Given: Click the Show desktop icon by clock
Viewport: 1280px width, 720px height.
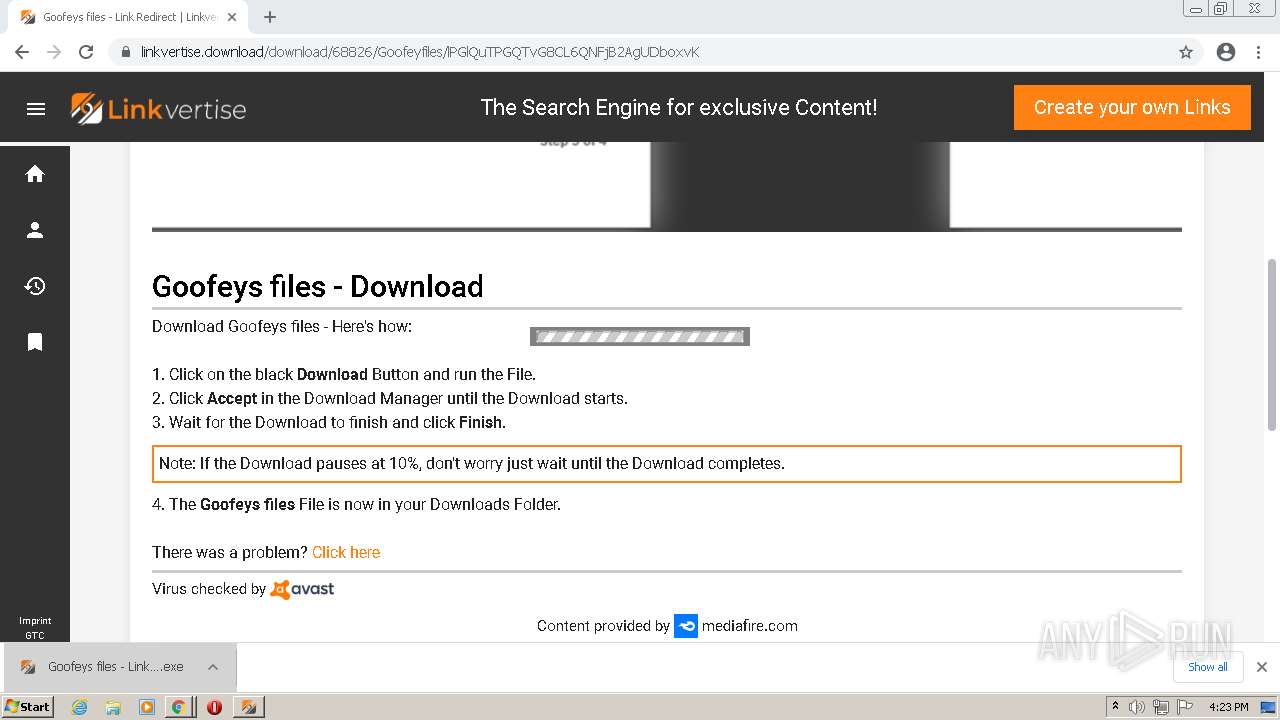Looking at the screenshot, I should (x=1268, y=707).
